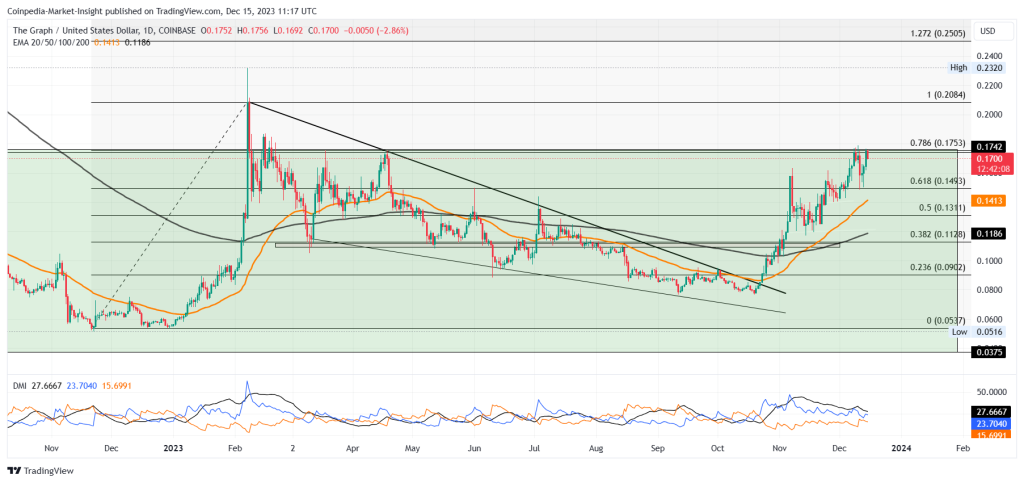The image size is (1024, 483).
Task: Click the TradingView logo icon
Action: 14,470
